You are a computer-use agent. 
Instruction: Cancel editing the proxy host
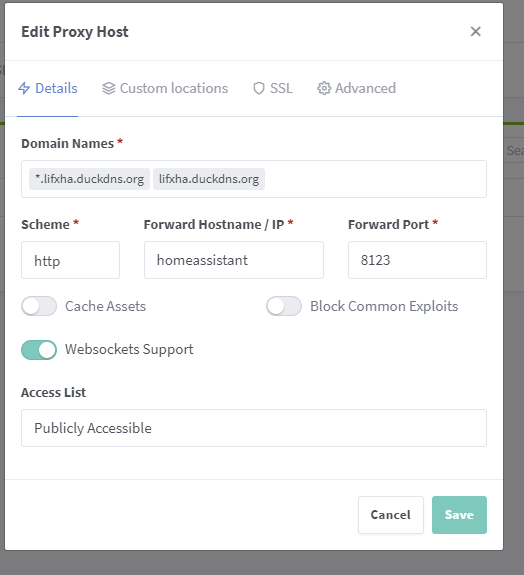coord(391,515)
